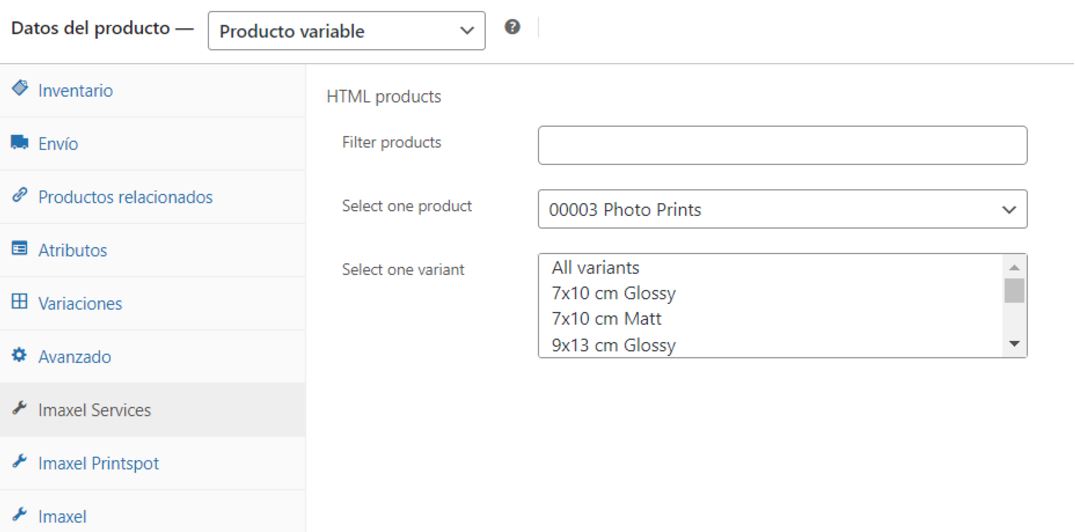1075x532 pixels.
Task: Select the 9x13 cm Glossy variant
Action: pyautogui.click(x=613, y=345)
